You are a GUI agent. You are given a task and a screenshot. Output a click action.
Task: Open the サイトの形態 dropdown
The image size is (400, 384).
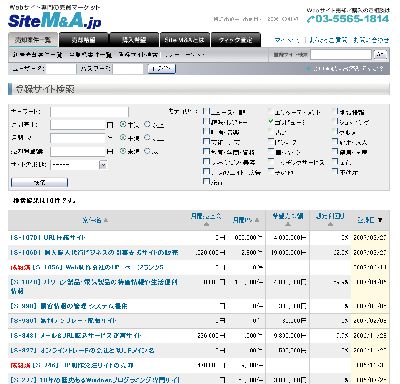coord(79,165)
